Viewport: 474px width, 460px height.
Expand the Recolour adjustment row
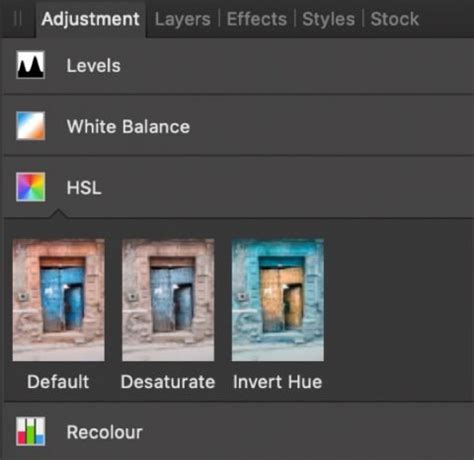click(239, 431)
